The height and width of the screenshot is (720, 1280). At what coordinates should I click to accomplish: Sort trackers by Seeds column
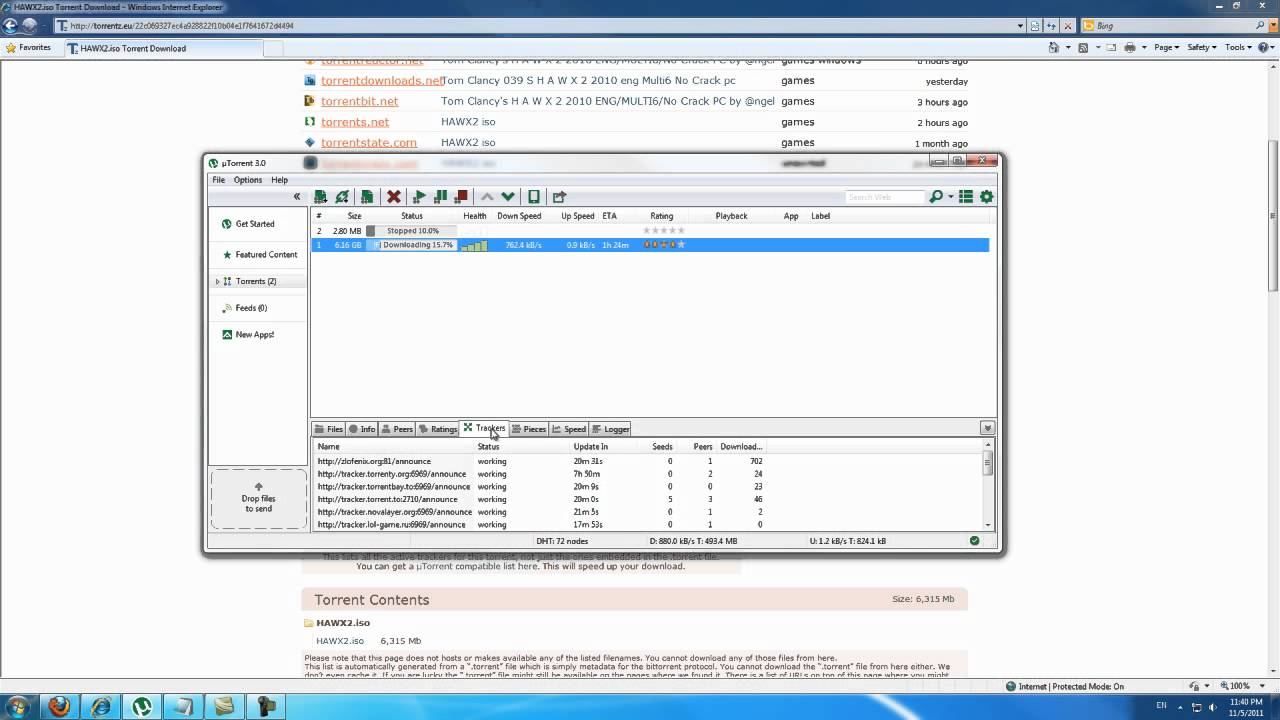662,447
